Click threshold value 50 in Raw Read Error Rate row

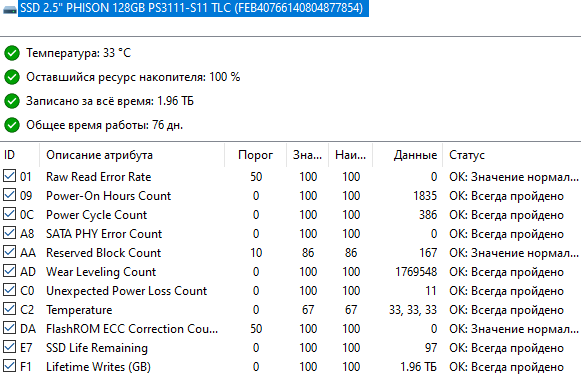[256, 177]
